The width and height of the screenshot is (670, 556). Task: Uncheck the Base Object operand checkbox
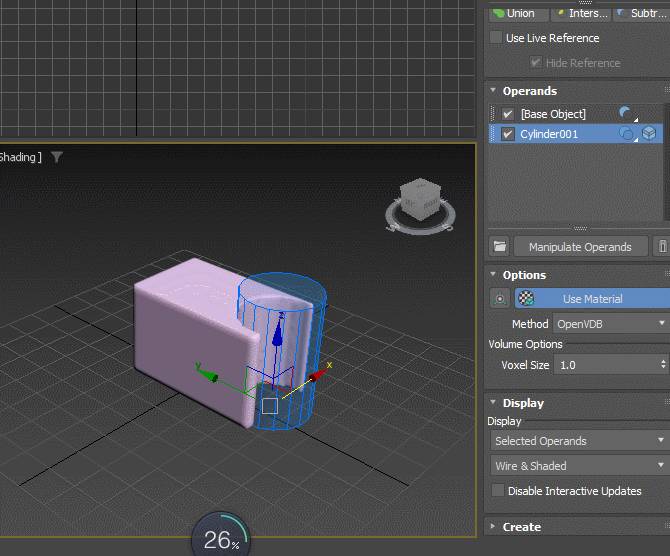(x=508, y=114)
